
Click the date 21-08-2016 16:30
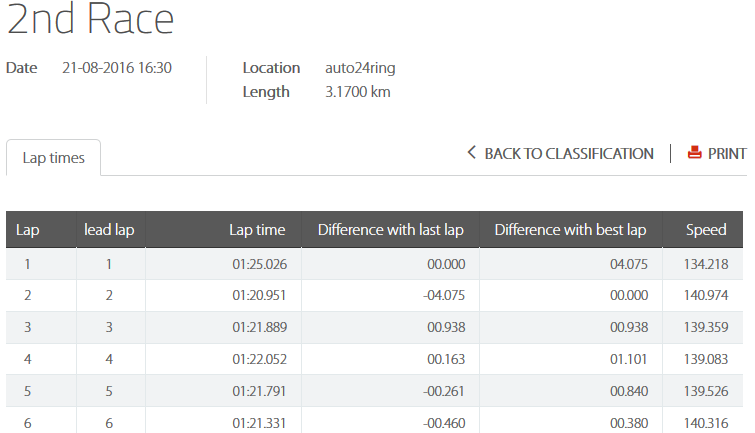click(117, 68)
